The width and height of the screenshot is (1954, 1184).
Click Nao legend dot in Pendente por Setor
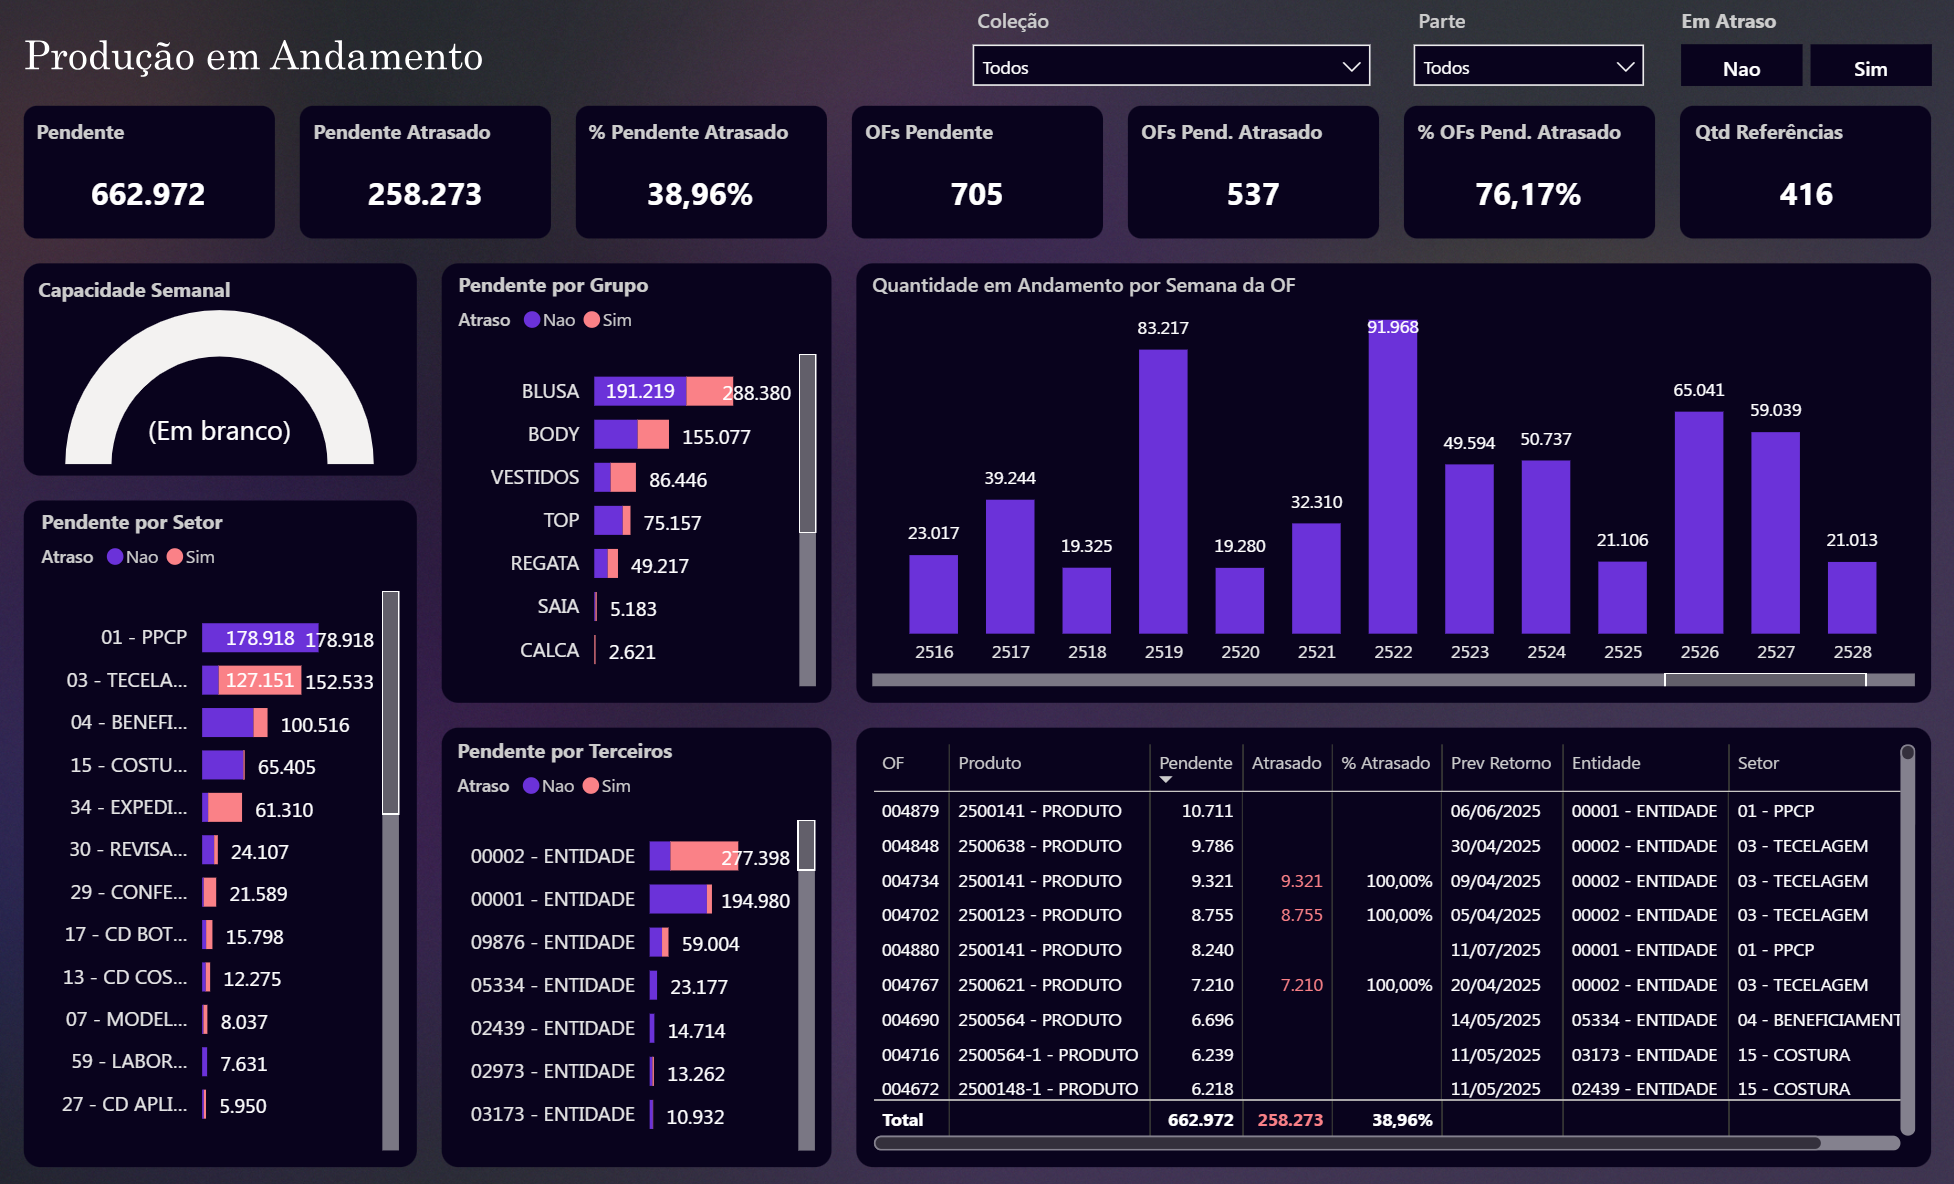(x=115, y=557)
